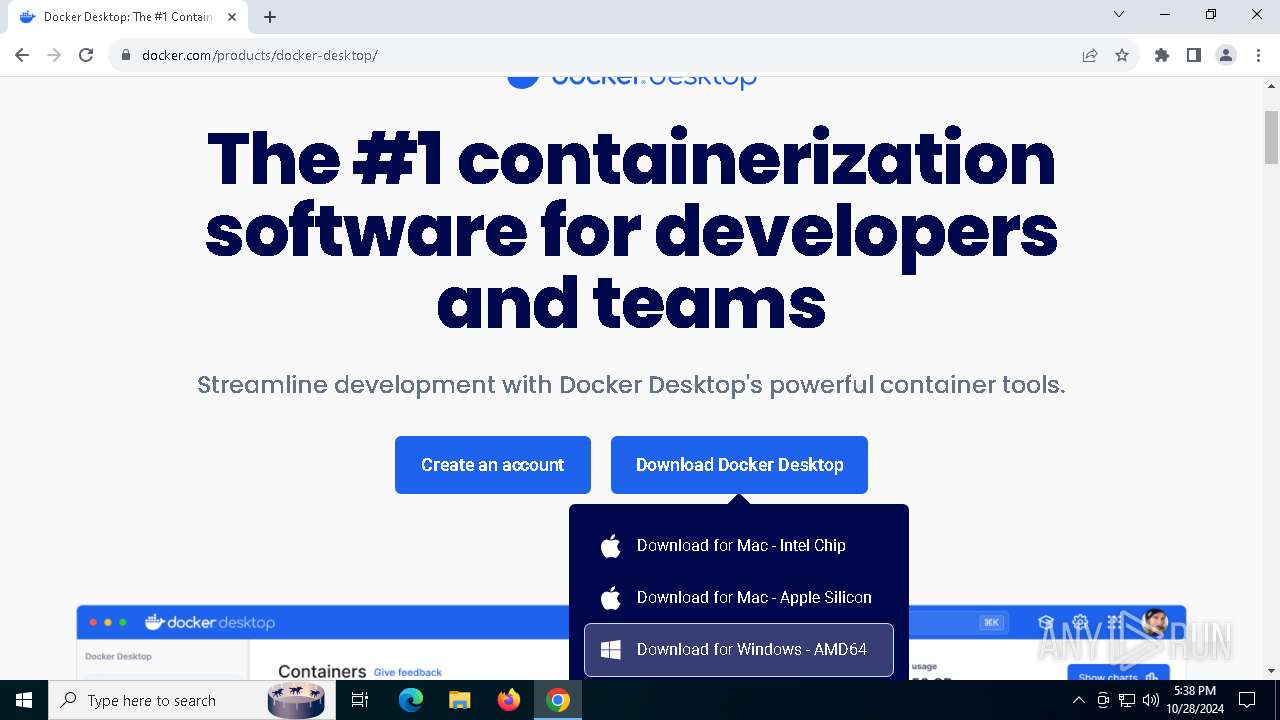Click the Apple logo beside Intel Chip
The image size is (1280, 720).
point(611,545)
